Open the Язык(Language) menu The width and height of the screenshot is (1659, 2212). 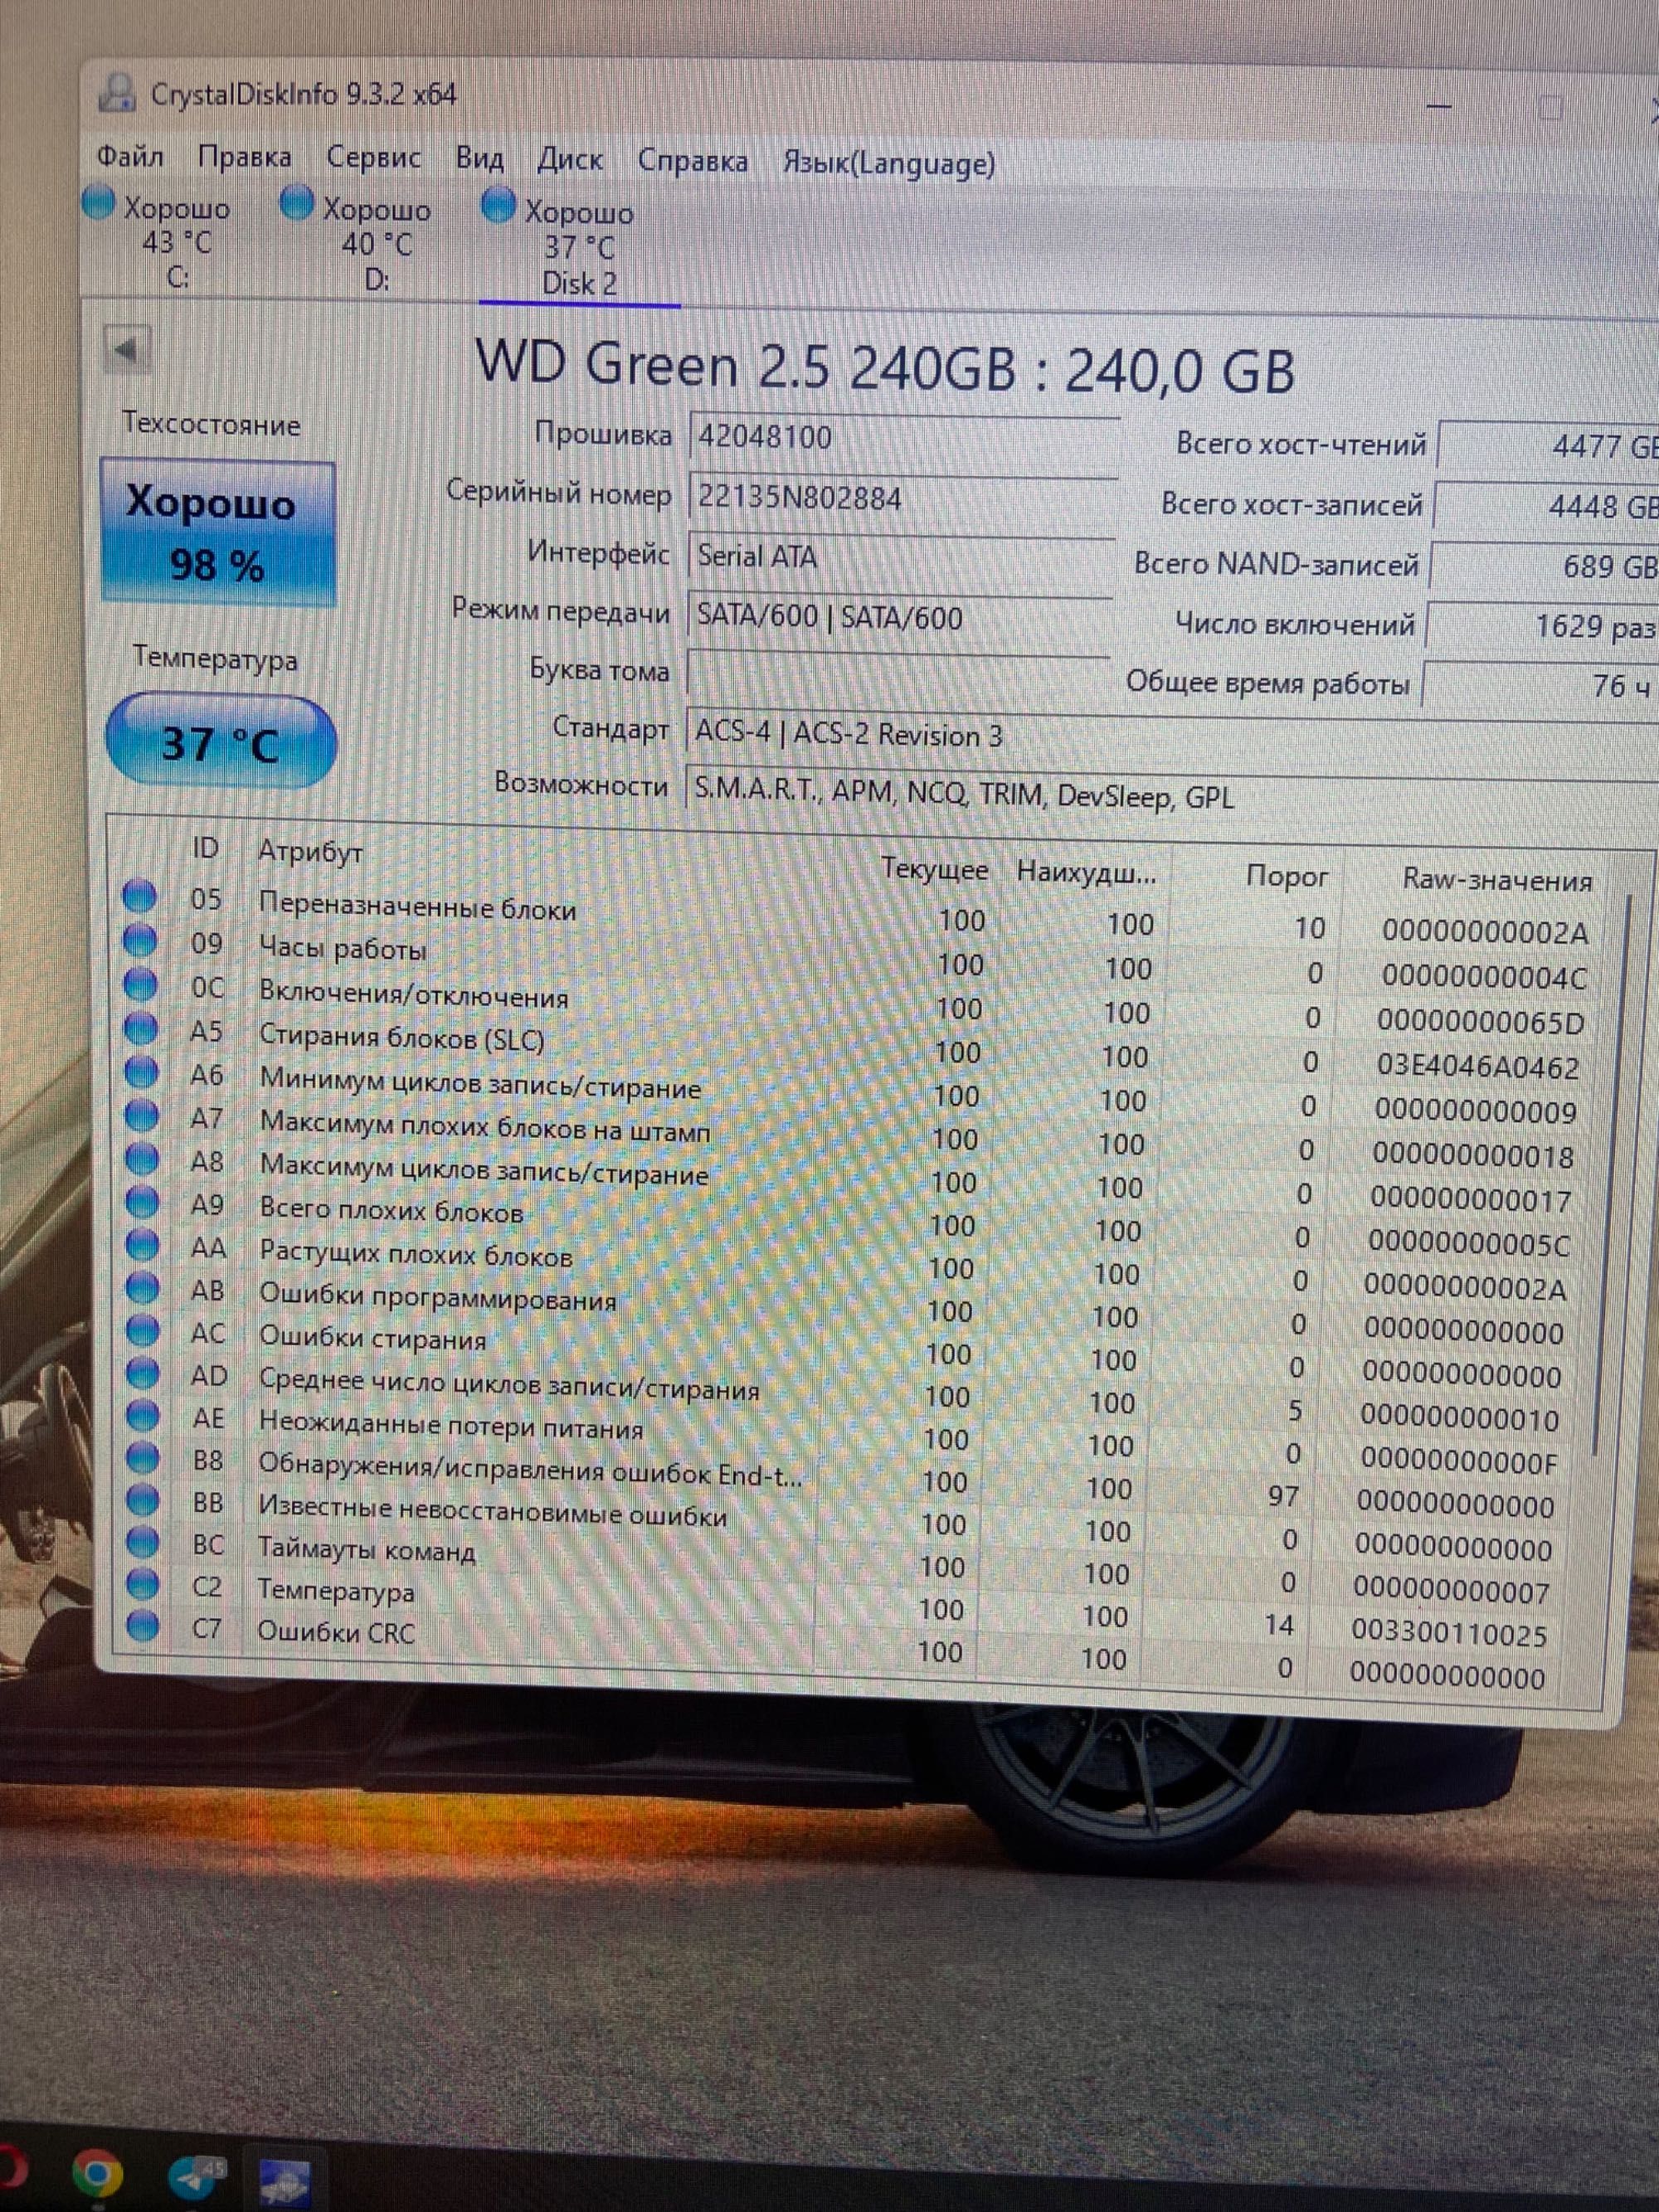pyautogui.click(x=889, y=164)
